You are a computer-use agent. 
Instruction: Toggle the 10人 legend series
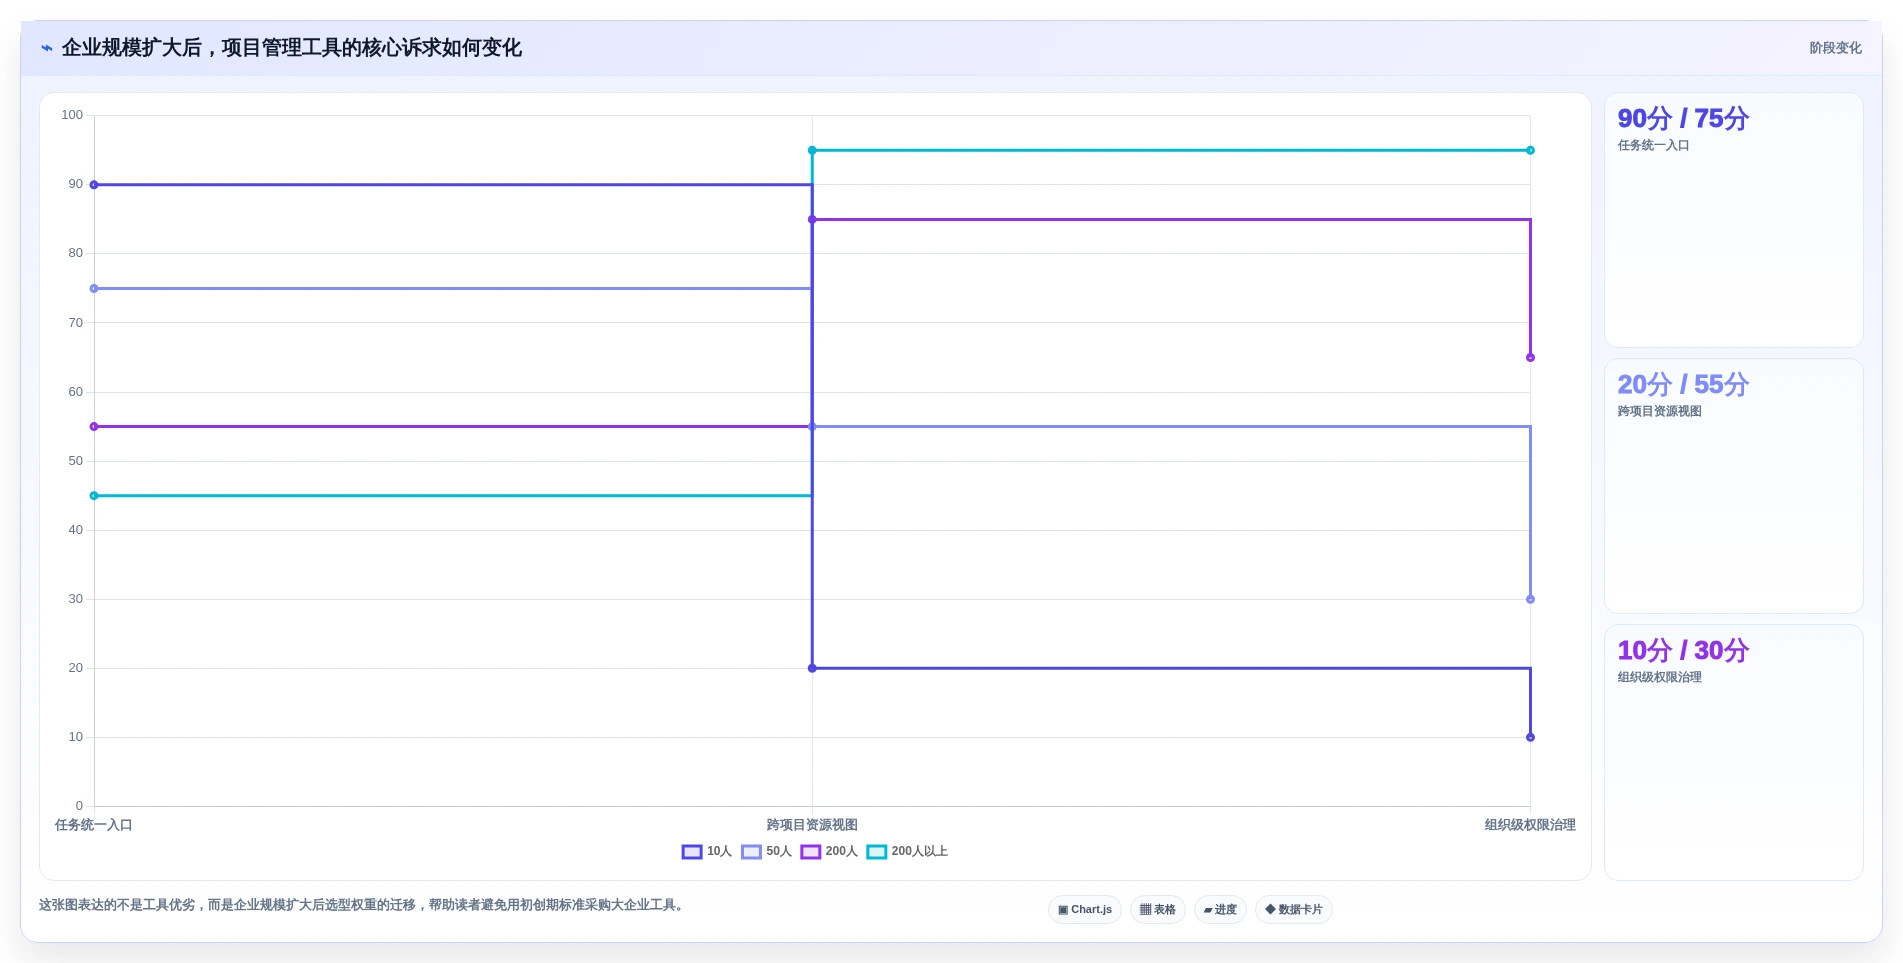pyautogui.click(x=706, y=852)
